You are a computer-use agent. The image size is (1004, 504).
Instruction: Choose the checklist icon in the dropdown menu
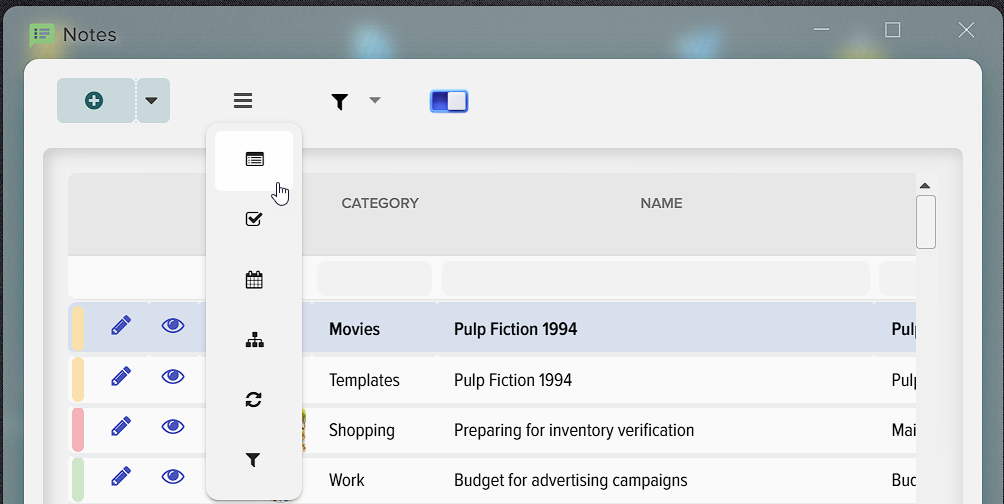(x=254, y=219)
